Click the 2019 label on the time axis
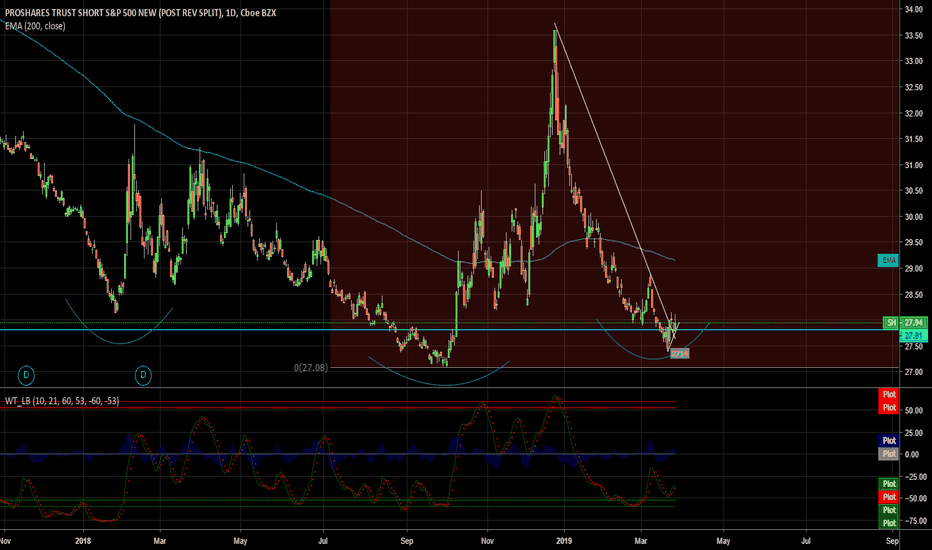Viewport: 932px width, 550px height. (563, 541)
